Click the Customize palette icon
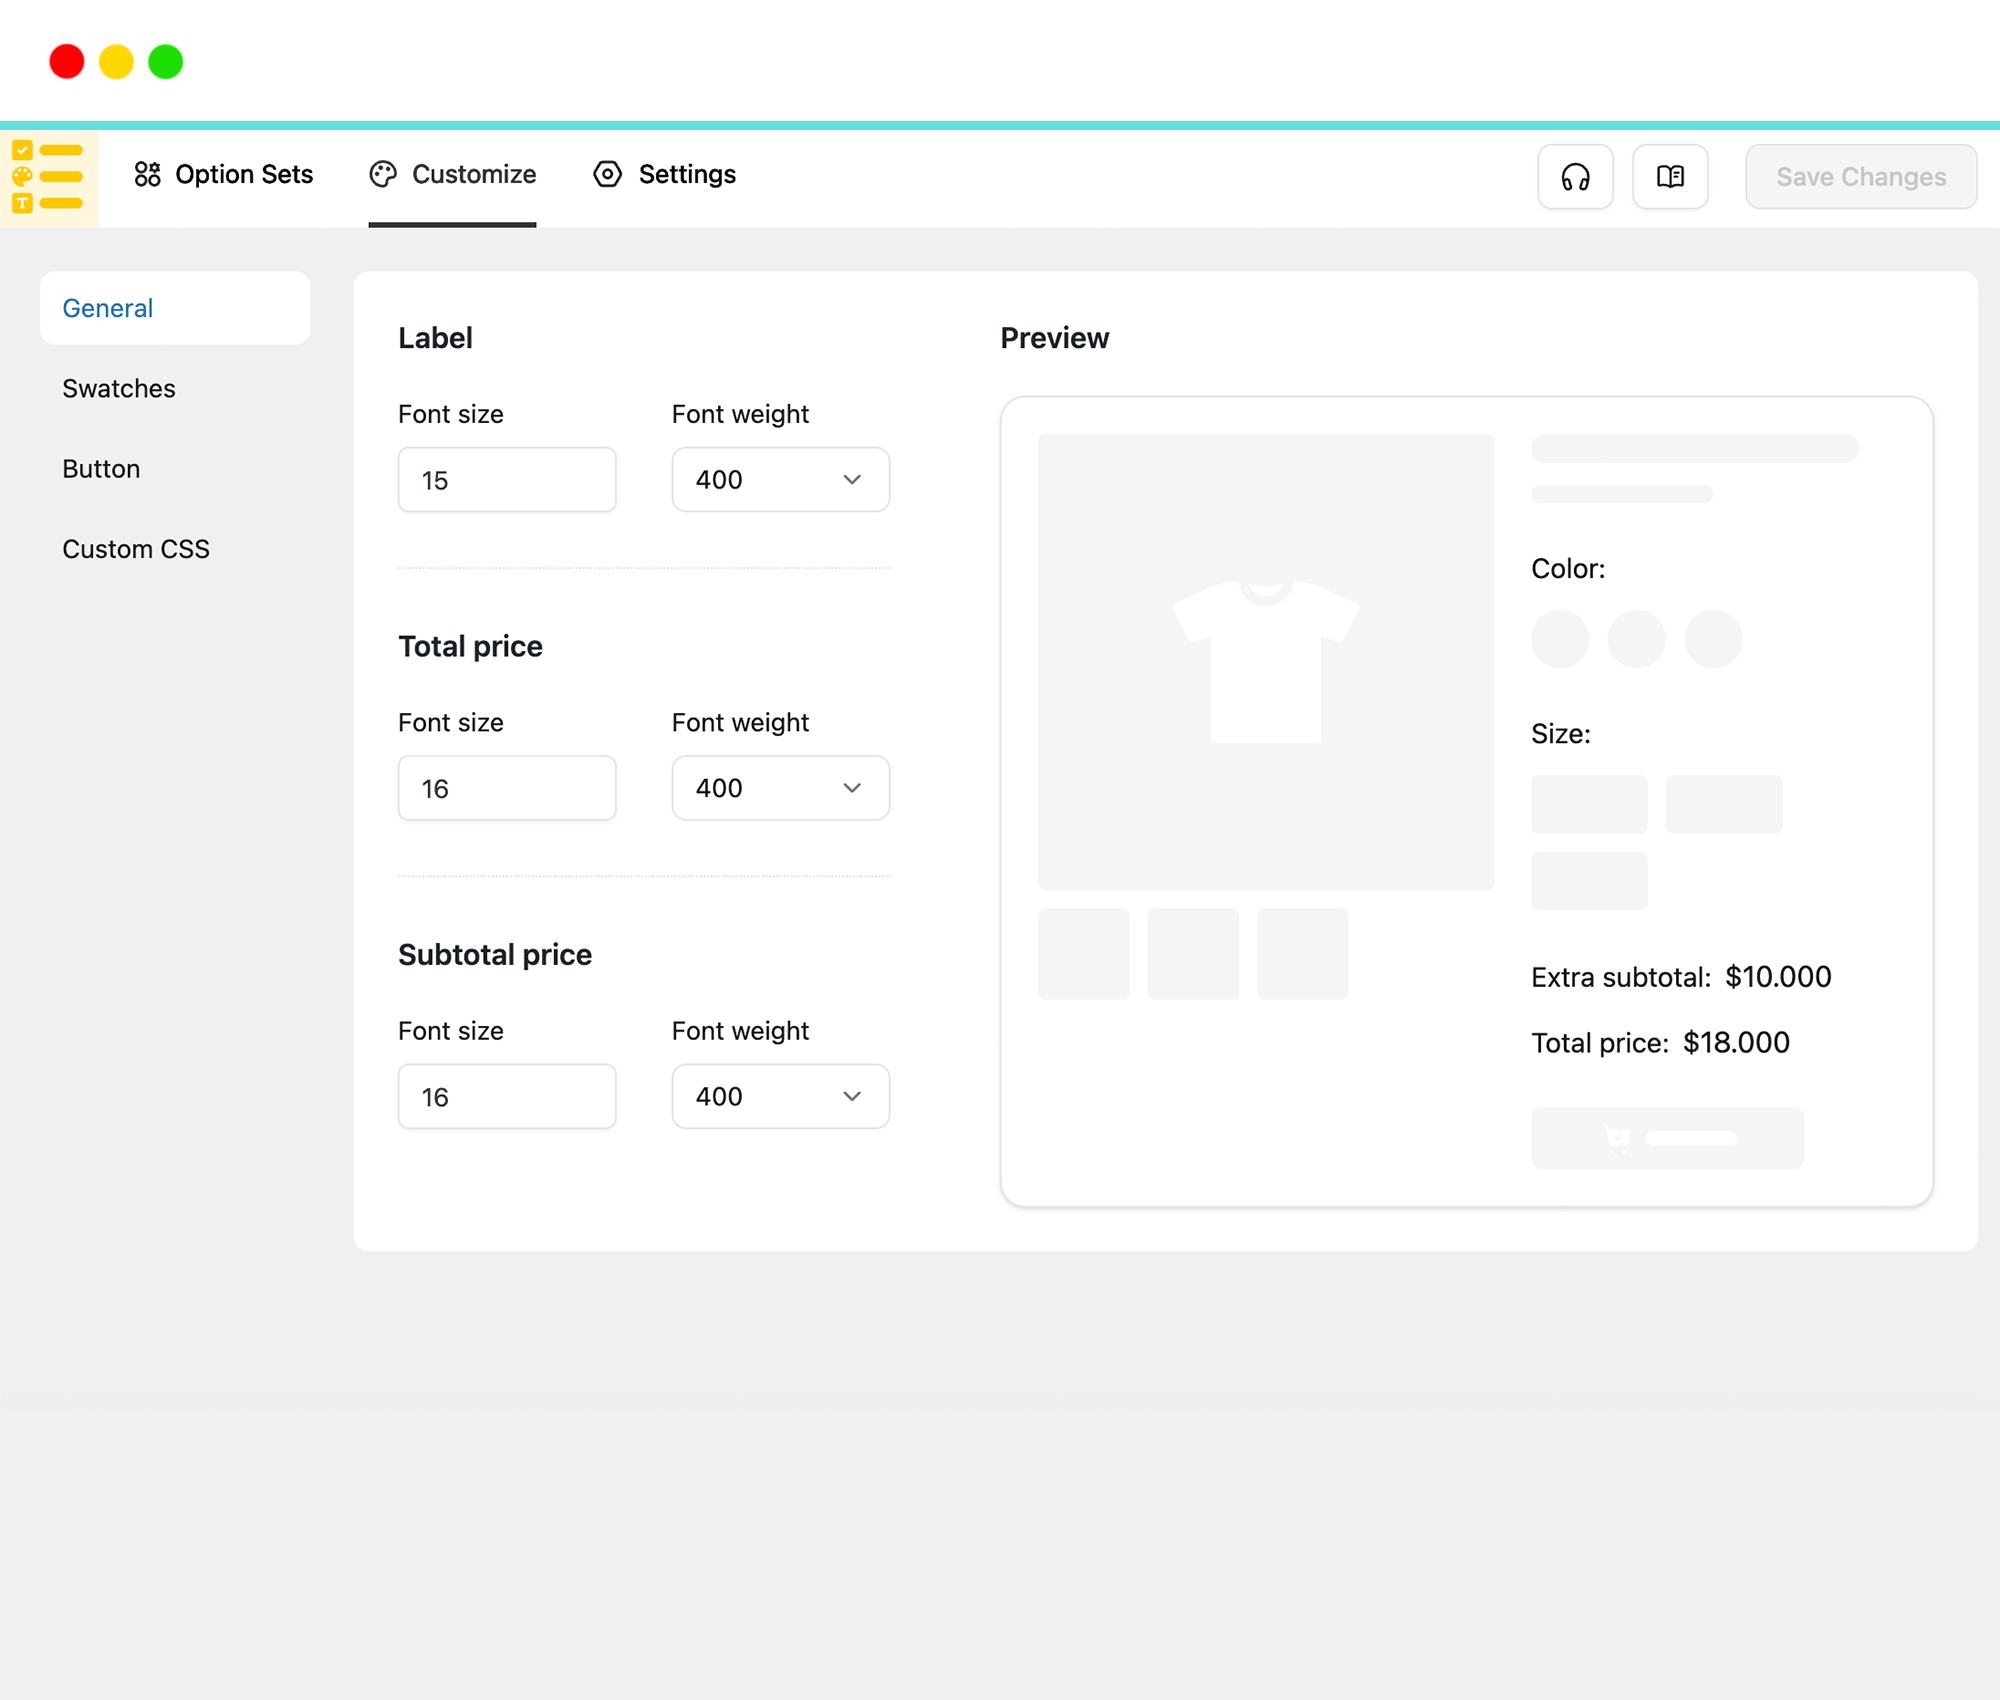 click(383, 175)
